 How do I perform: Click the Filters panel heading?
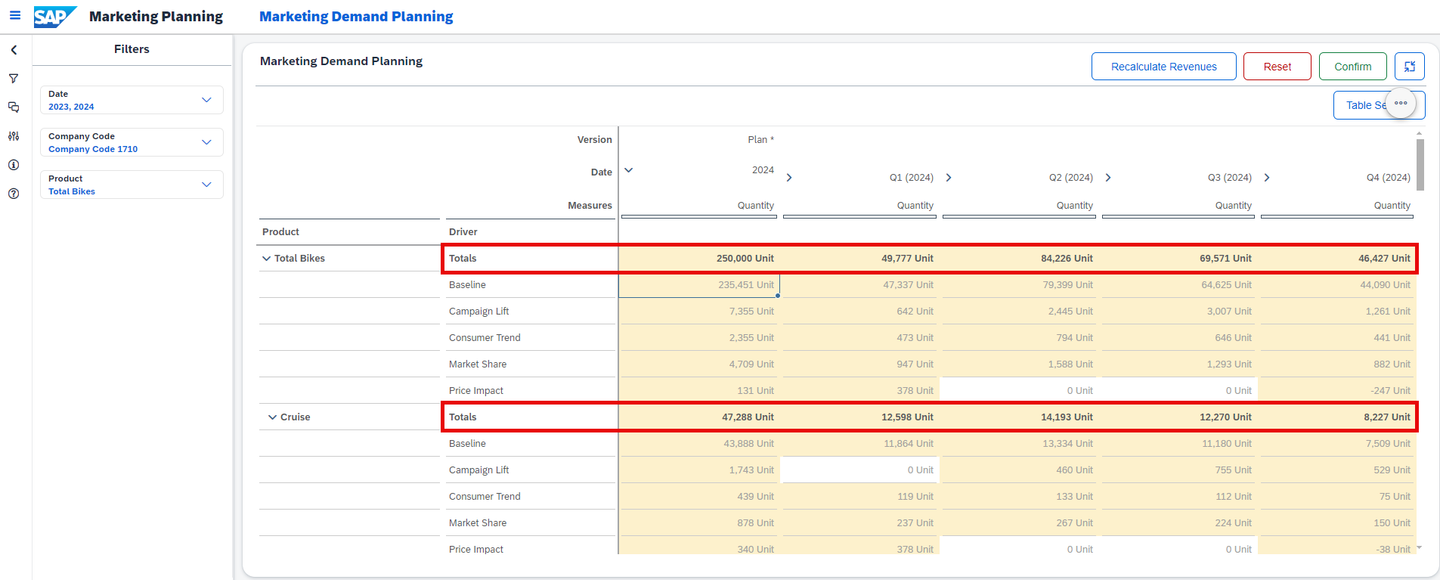(x=132, y=49)
